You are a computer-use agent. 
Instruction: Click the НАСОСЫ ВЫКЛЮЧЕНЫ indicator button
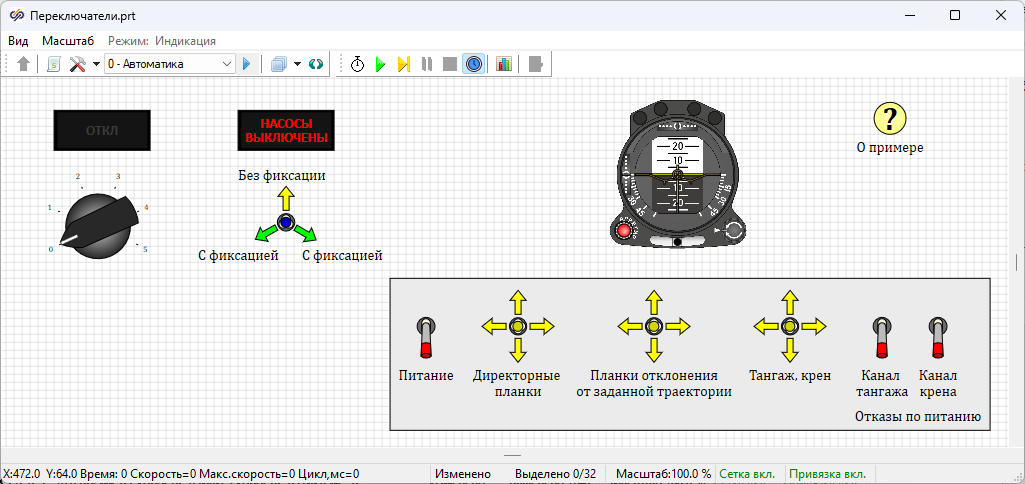(x=286, y=130)
